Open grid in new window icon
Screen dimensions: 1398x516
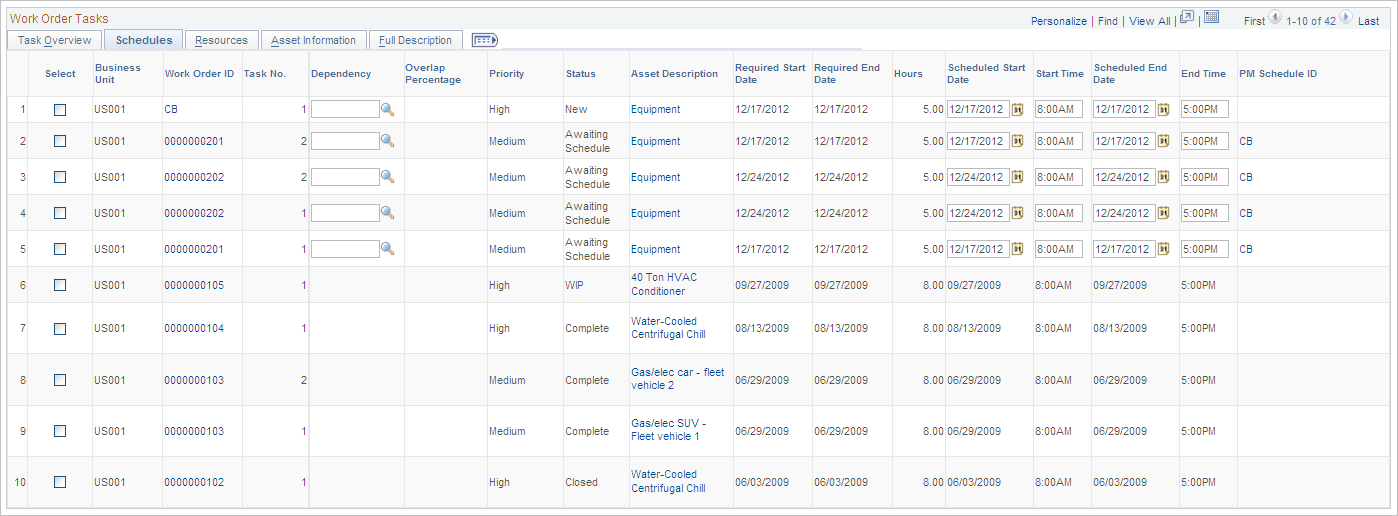1187,18
